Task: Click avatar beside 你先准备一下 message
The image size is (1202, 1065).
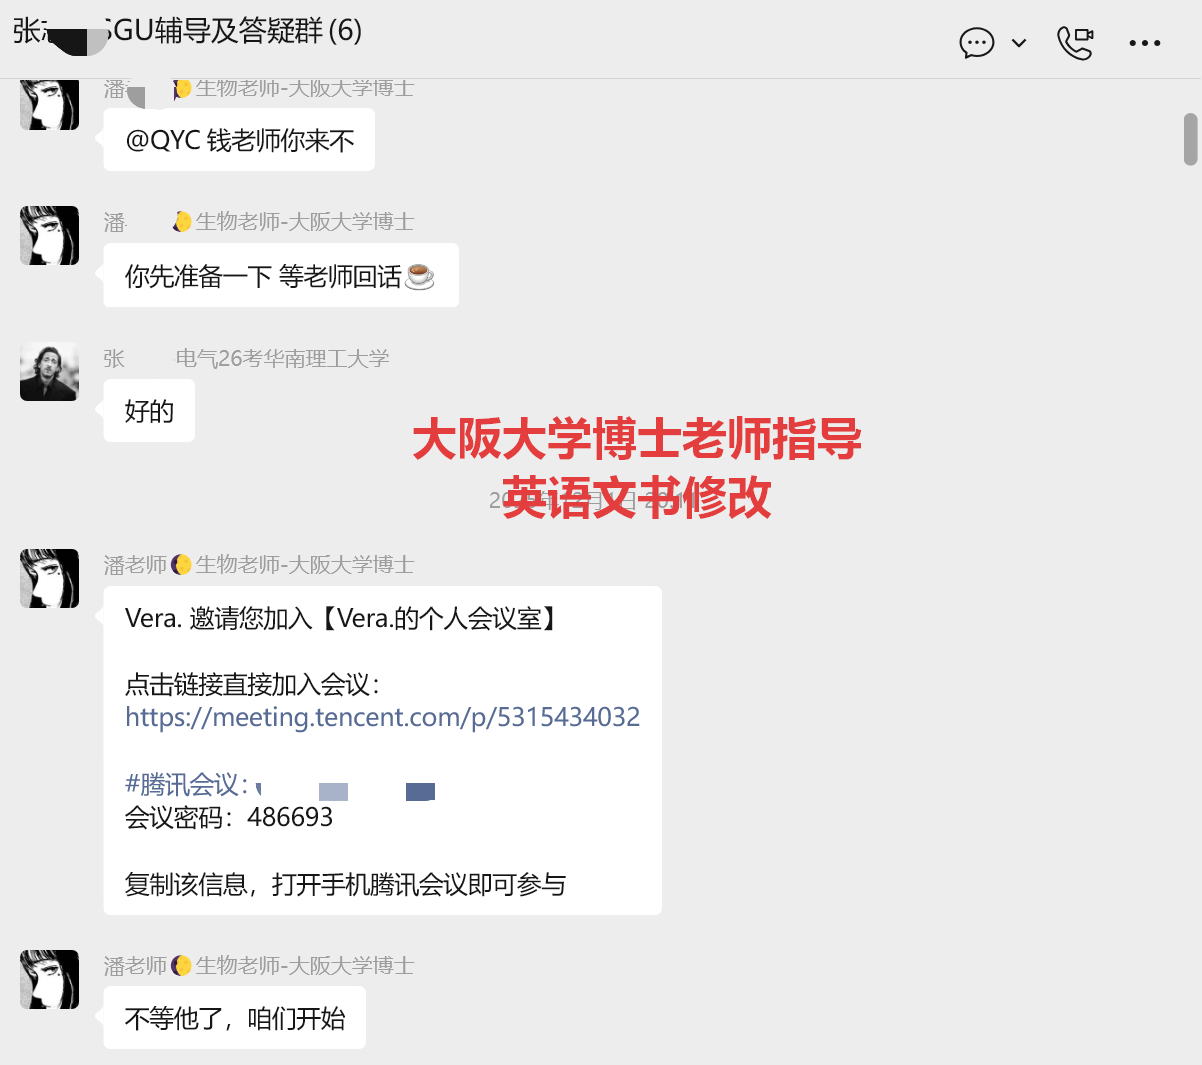Action: pyautogui.click(x=49, y=235)
